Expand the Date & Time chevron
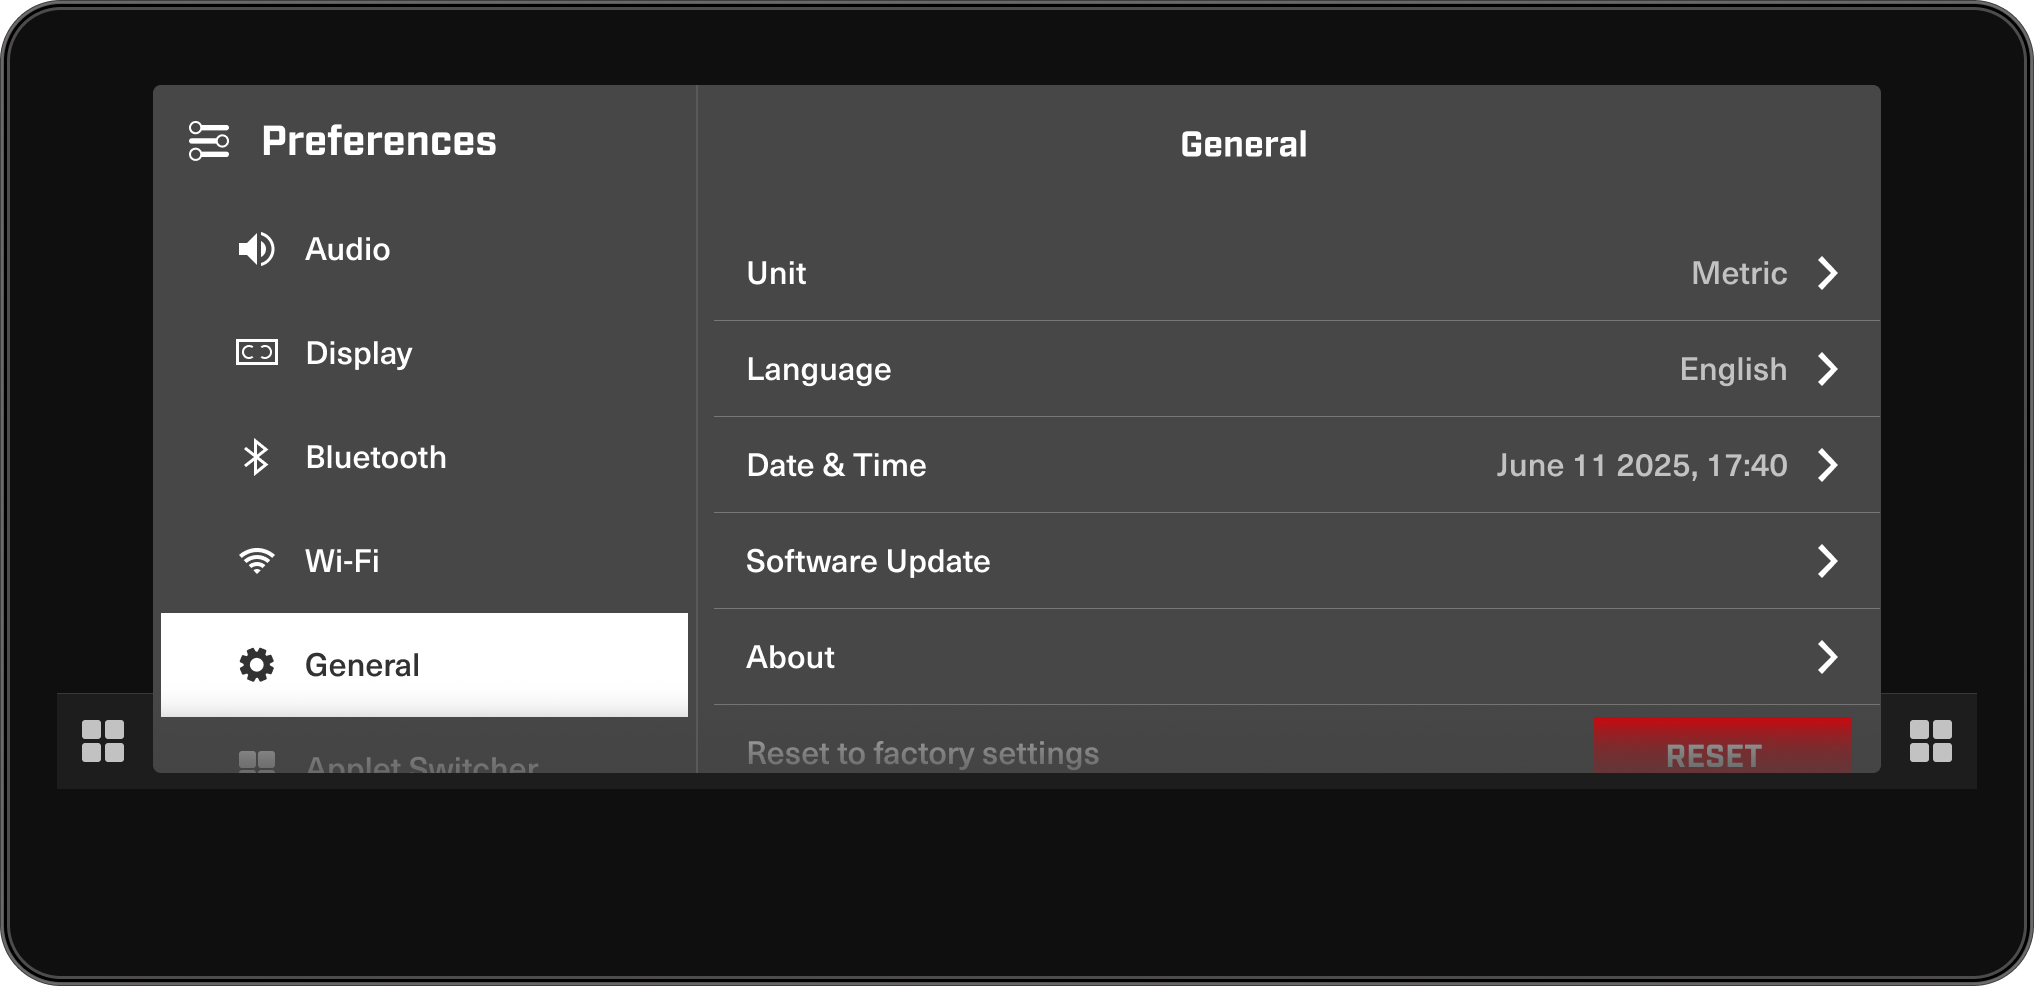The height and width of the screenshot is (986, 2034). (1829, 465)
